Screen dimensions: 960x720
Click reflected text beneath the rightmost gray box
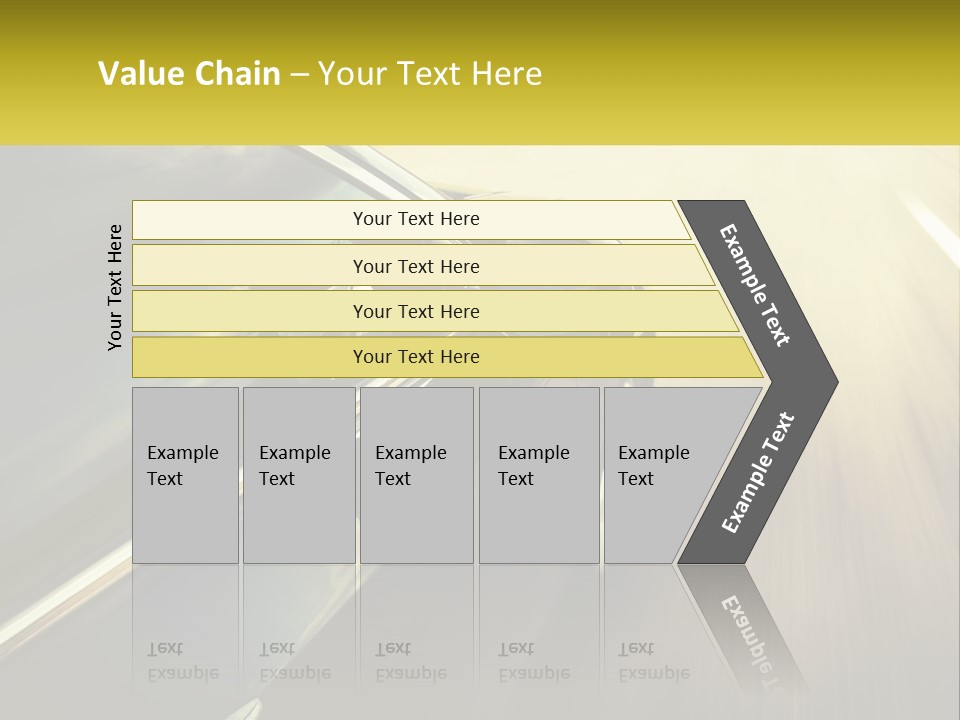click(x=653, y=661)
